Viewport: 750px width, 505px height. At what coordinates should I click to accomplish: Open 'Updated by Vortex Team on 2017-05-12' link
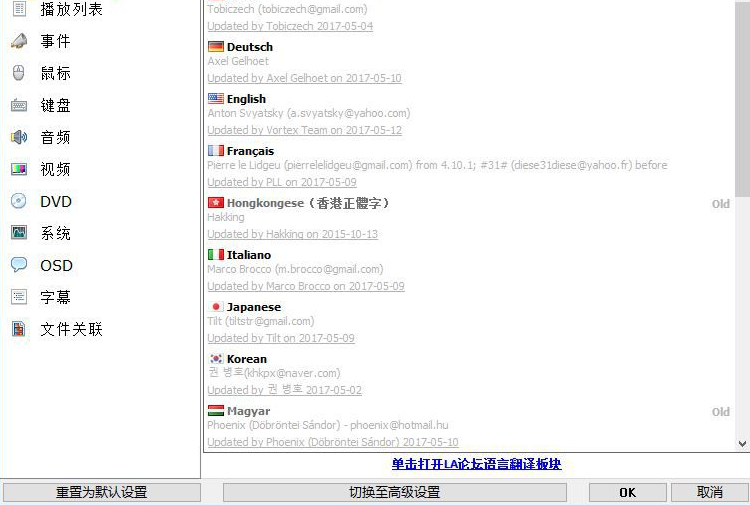[x=305, y=130]
